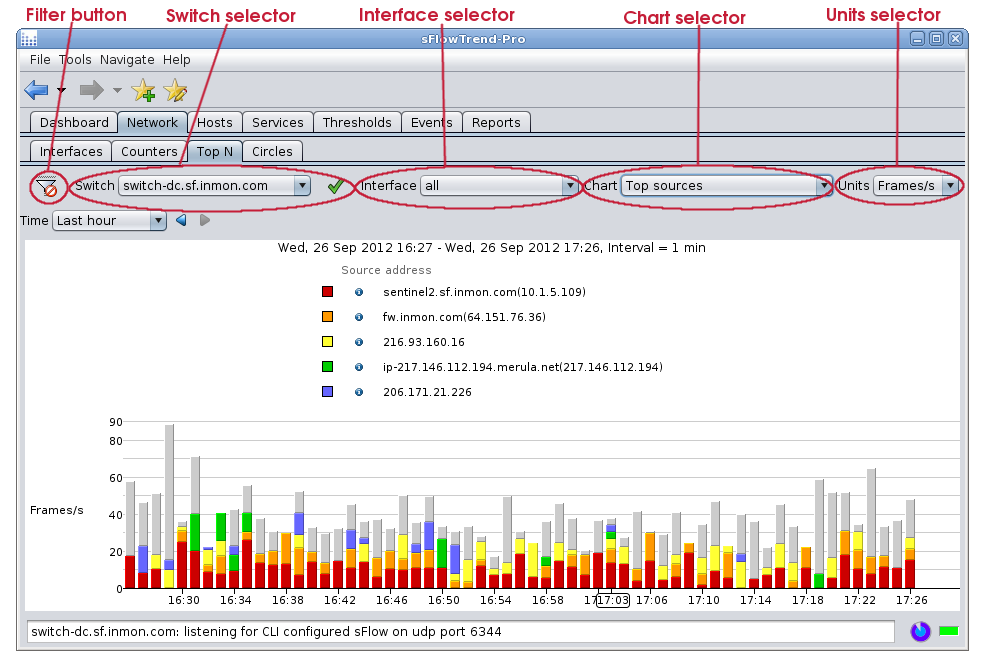Image resolution: width=993 pixels, height=655 pixels.
Task: Open the Chart selector showing Top sources
Action: [x=726, y=186]
